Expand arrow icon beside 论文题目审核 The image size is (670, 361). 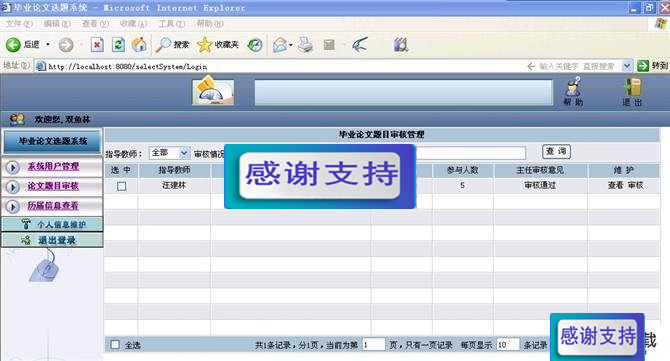coord(13,187)
